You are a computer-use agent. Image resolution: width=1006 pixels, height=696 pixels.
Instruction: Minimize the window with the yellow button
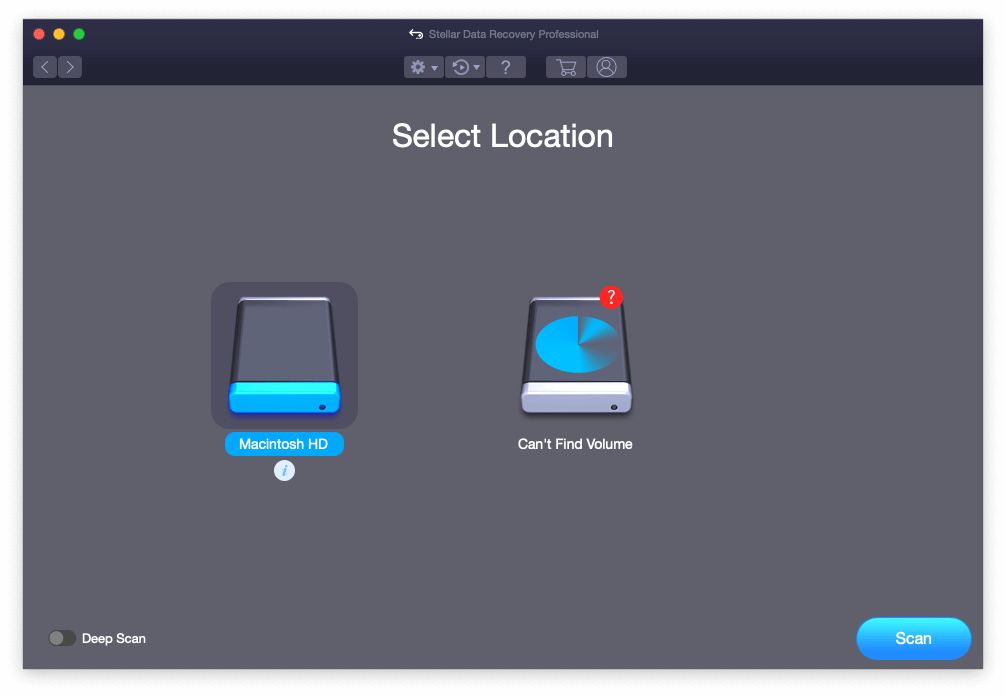coord(59,34)
